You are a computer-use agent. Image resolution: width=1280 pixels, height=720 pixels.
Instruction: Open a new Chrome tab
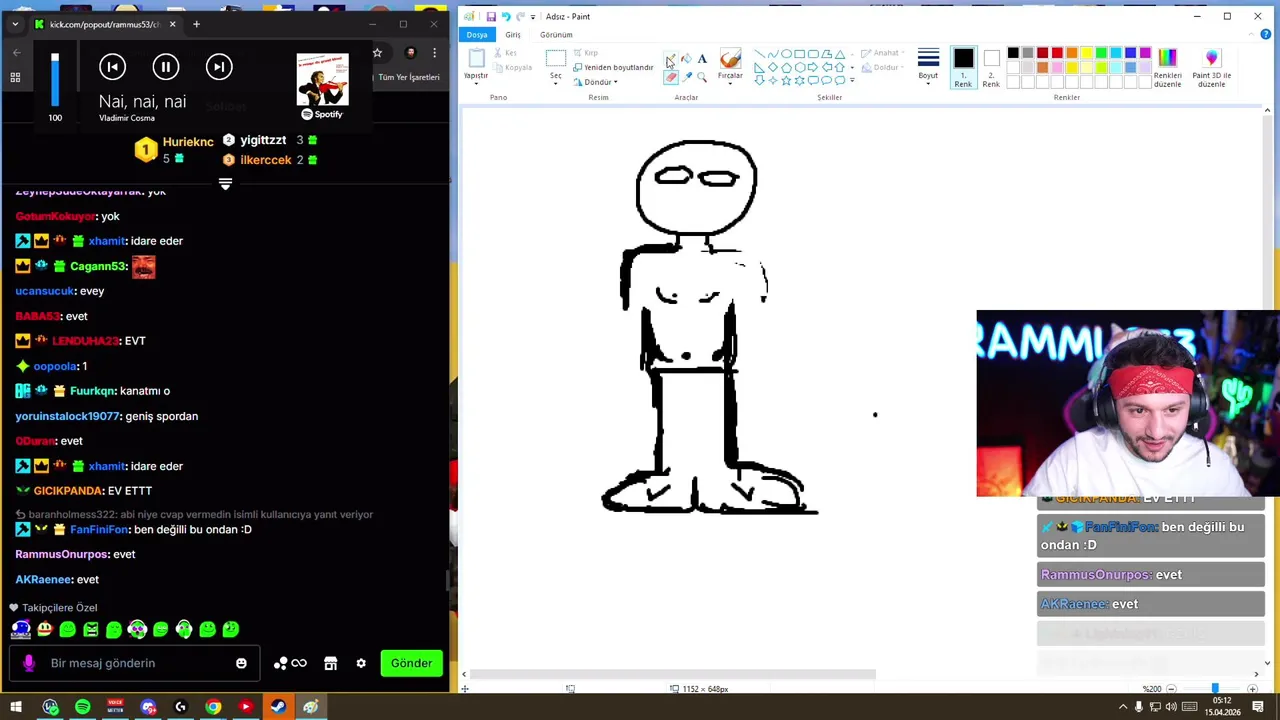pos(196,24)
